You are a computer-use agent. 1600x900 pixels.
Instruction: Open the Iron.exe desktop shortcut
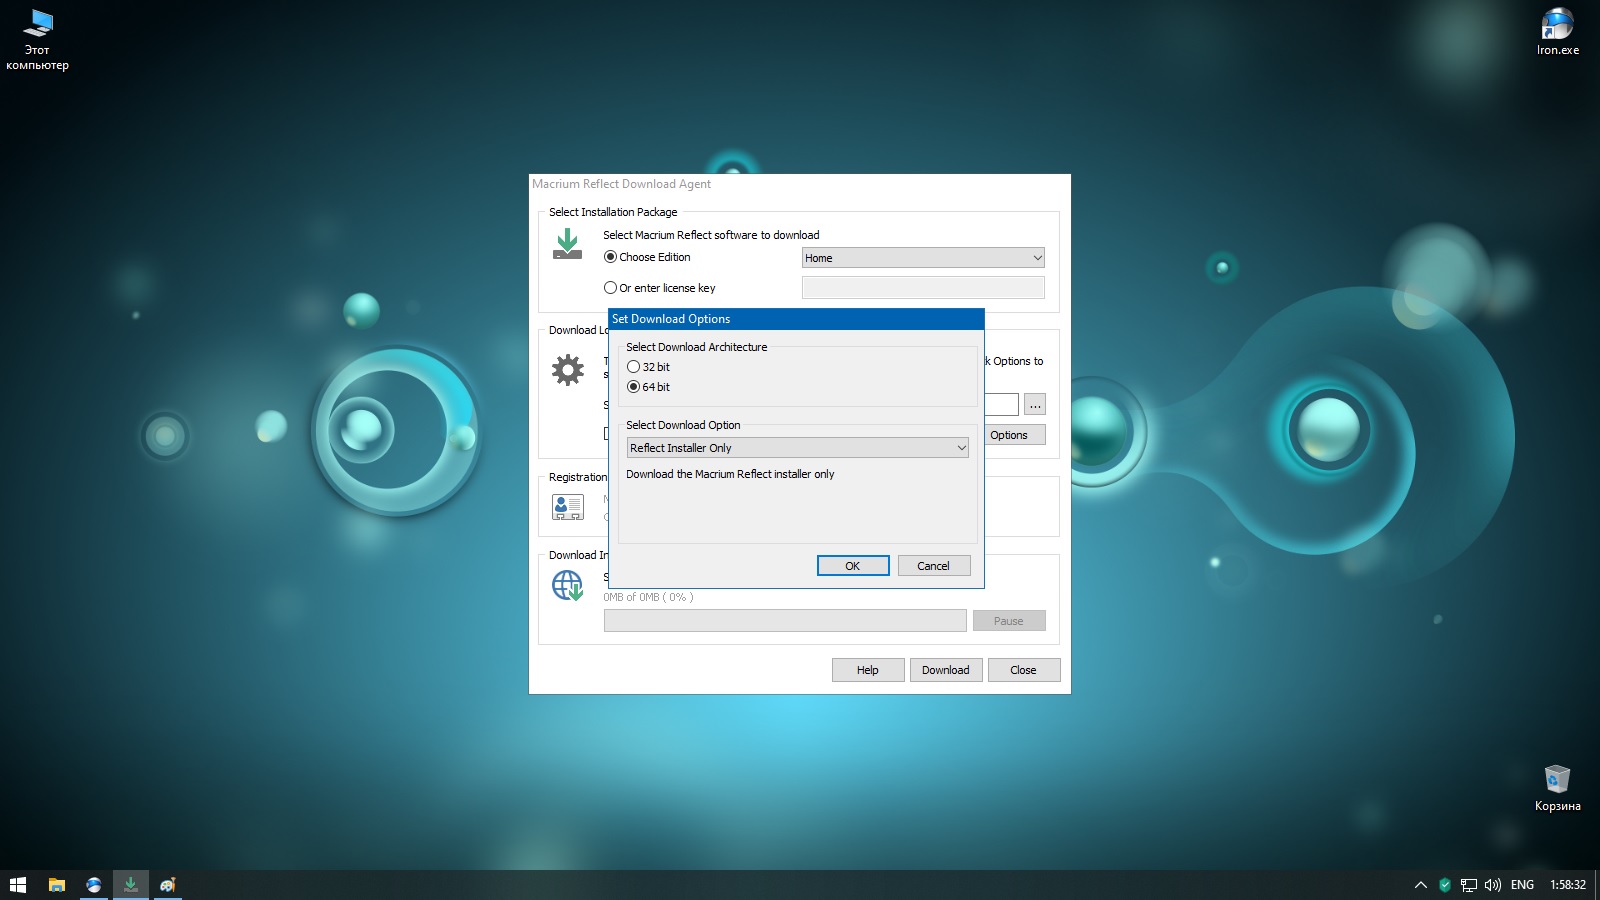click(1557, 31)
